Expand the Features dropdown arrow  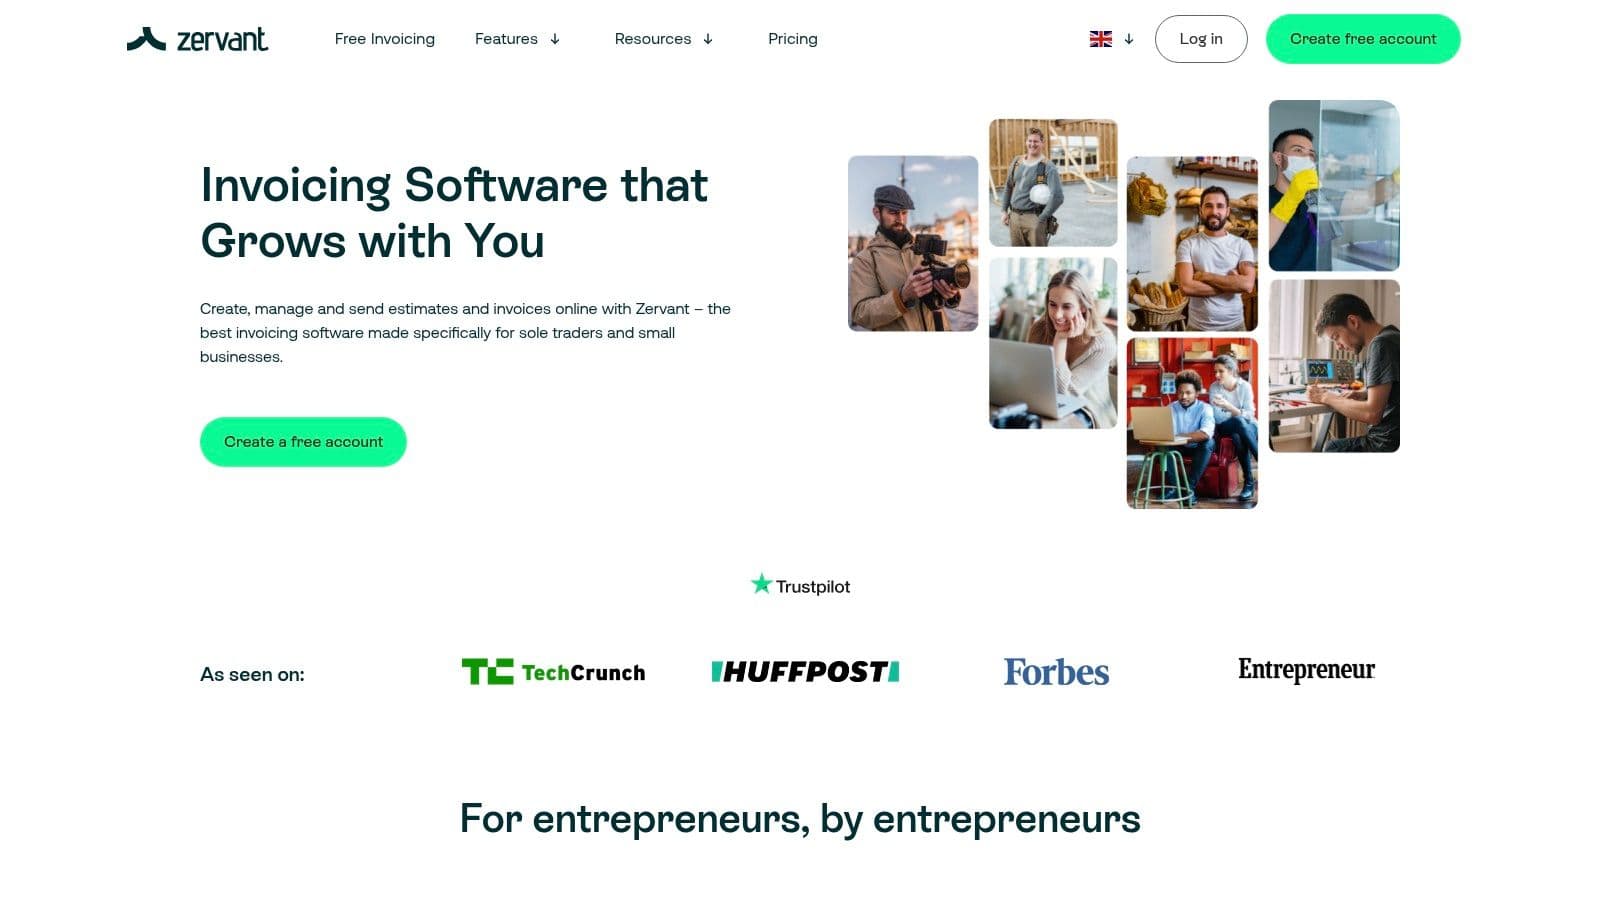pyautogui.click(x=555, y=39)
